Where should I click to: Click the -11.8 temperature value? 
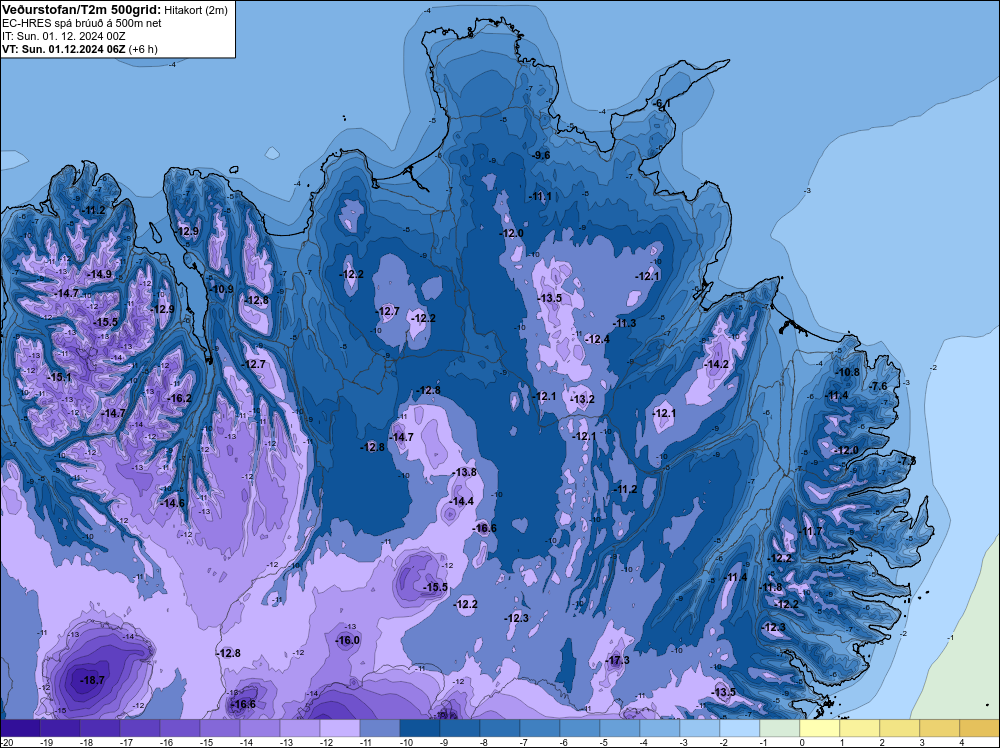coord(770,587)
